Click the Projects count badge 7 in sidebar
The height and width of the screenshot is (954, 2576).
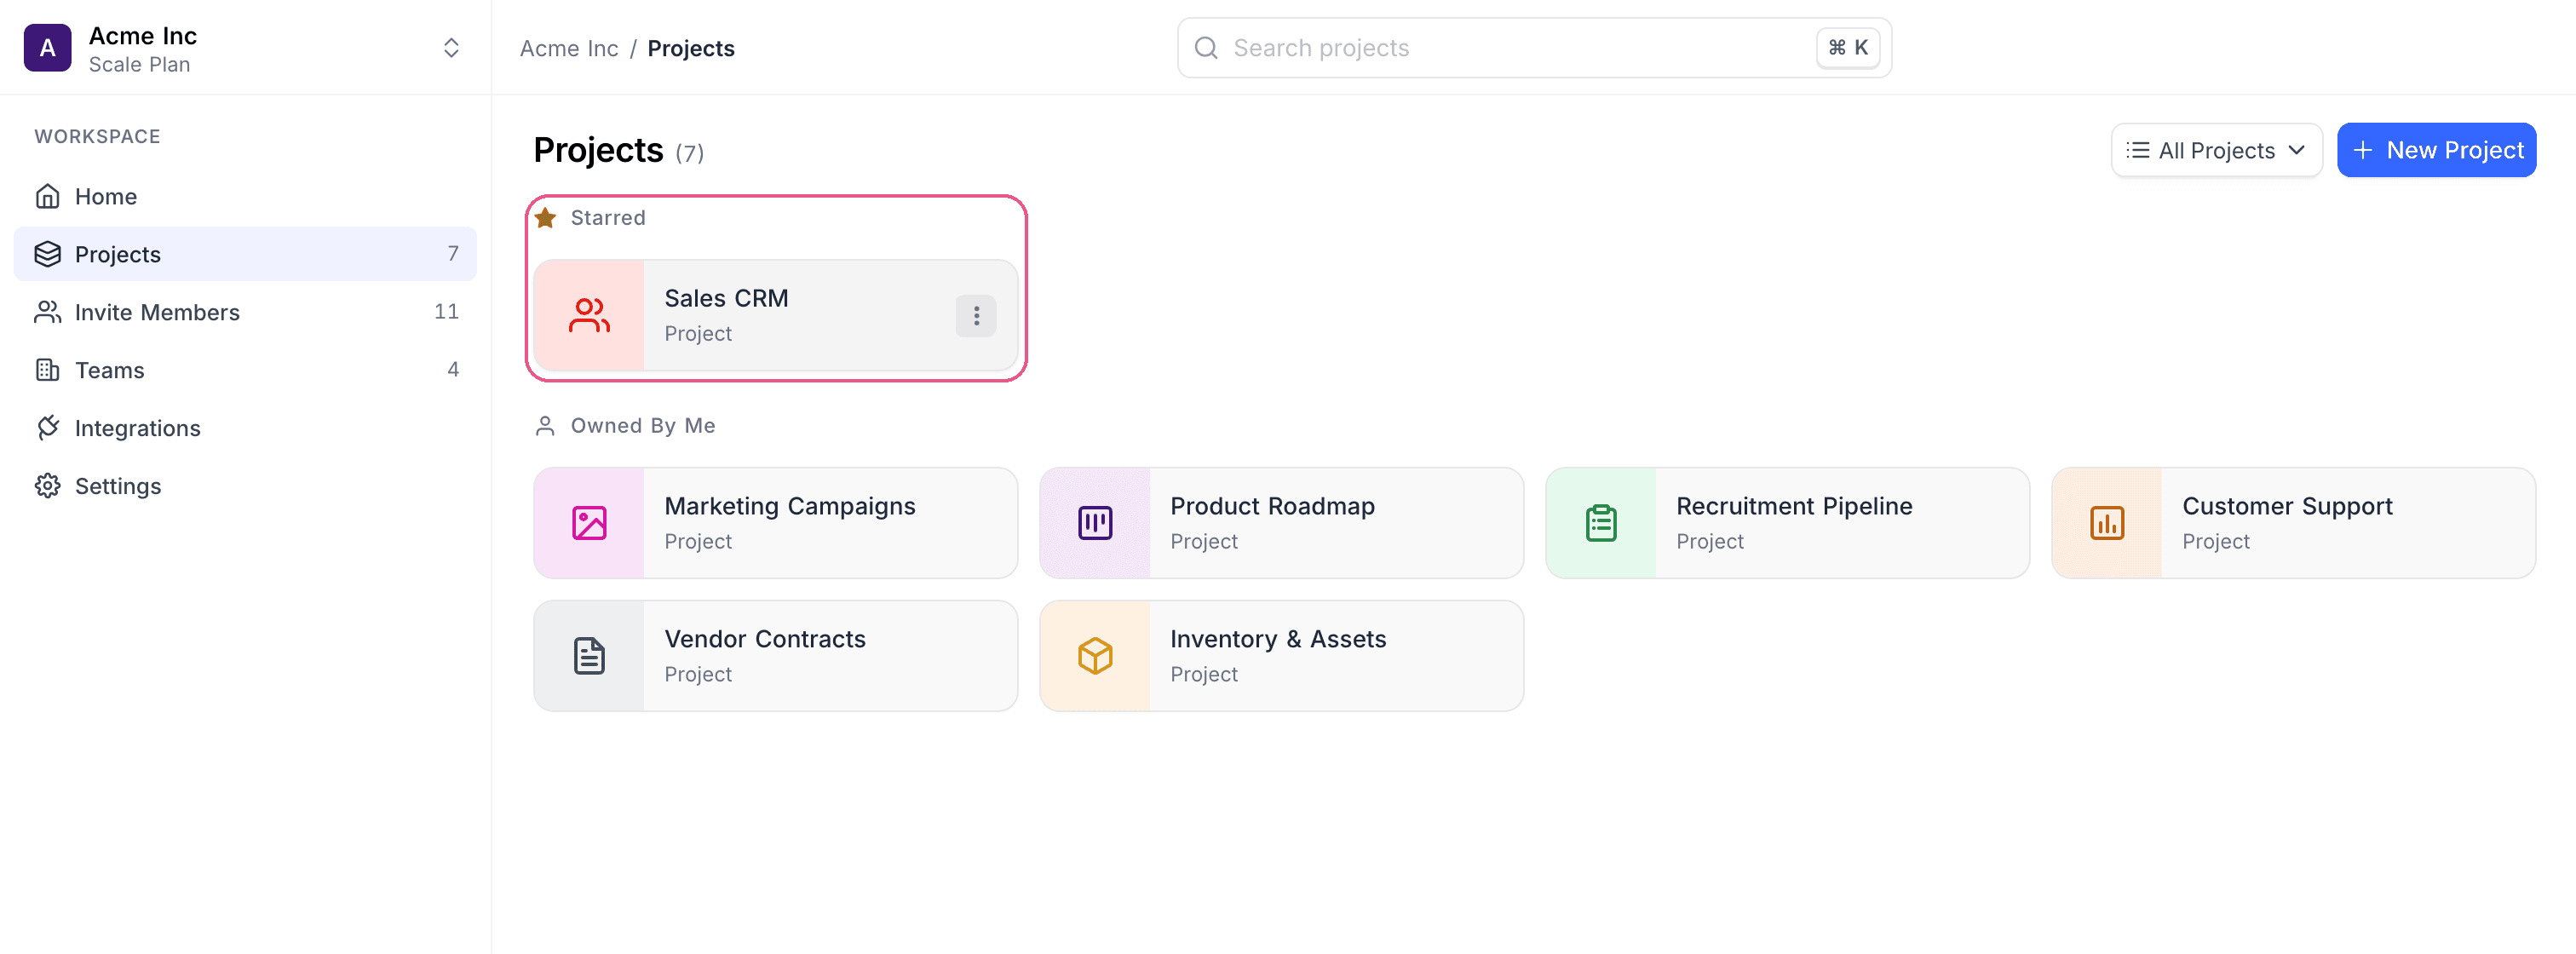453,254
